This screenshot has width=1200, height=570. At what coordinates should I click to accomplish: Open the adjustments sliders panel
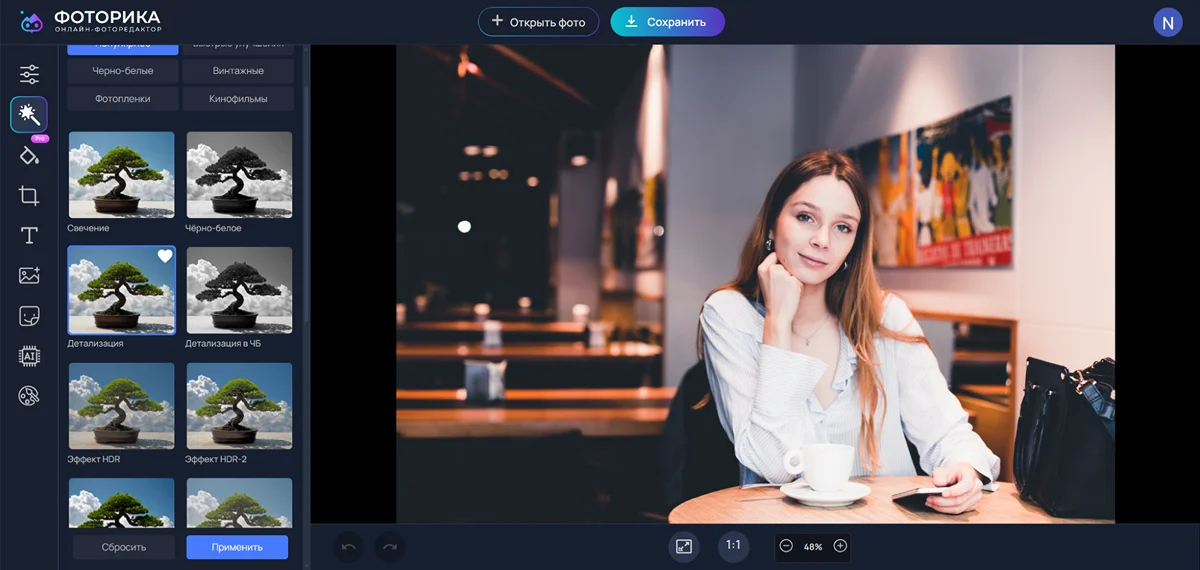[x=29, y=74]
